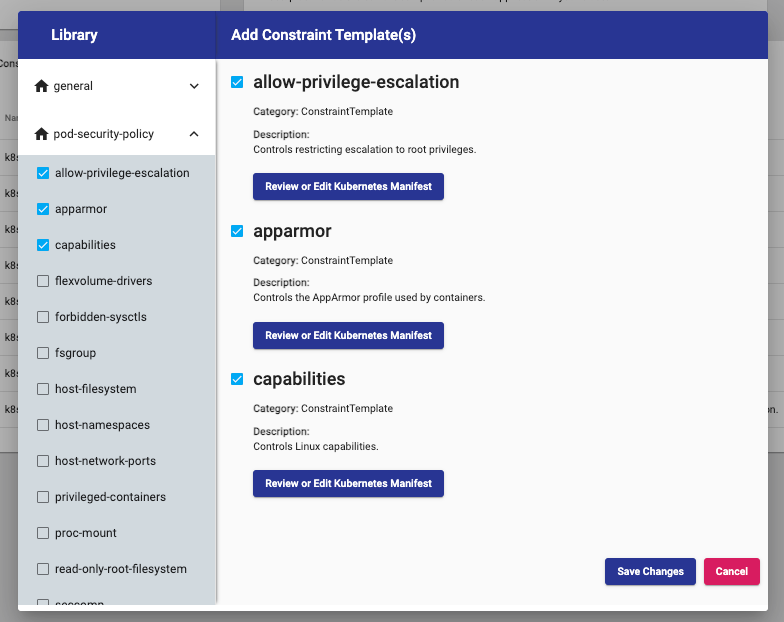Screen dimensions: 784x622
Task: Expand the general library section chevron
Action: click(x=194, y=86)
